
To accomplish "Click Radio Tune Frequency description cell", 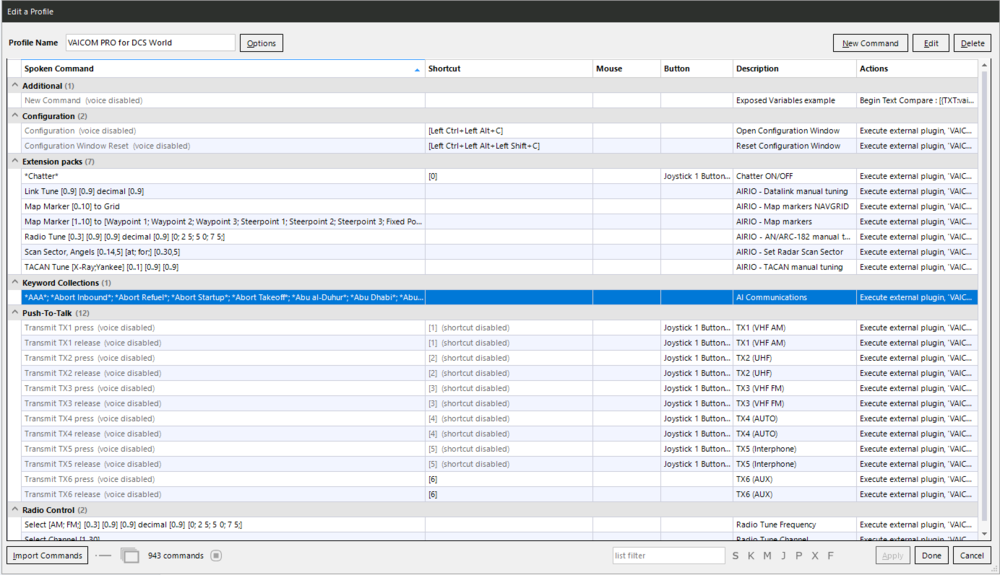I will coord(795,525).
